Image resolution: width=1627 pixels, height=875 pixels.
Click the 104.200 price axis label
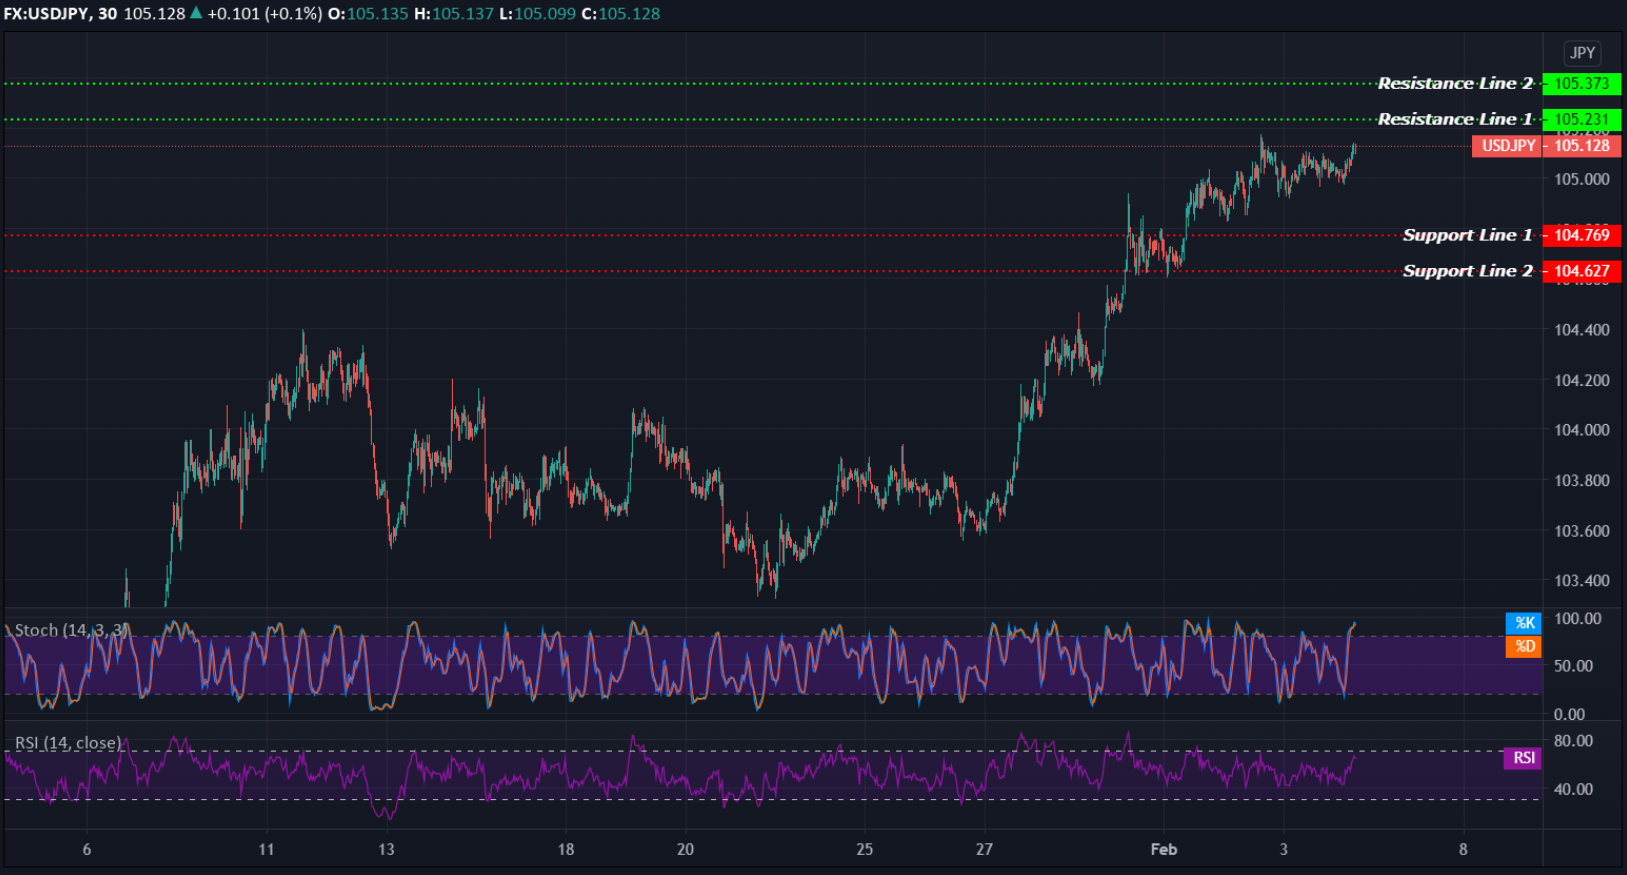click(1581, 380)
